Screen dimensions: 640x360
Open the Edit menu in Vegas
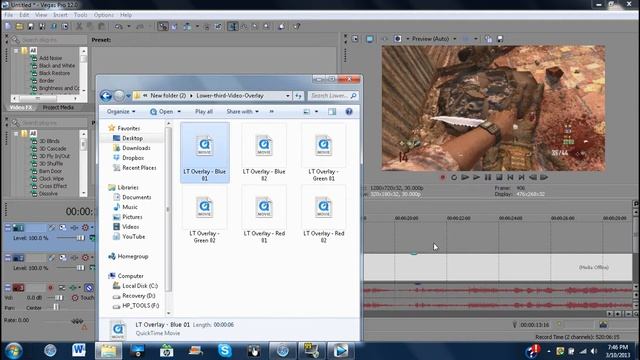24,15
